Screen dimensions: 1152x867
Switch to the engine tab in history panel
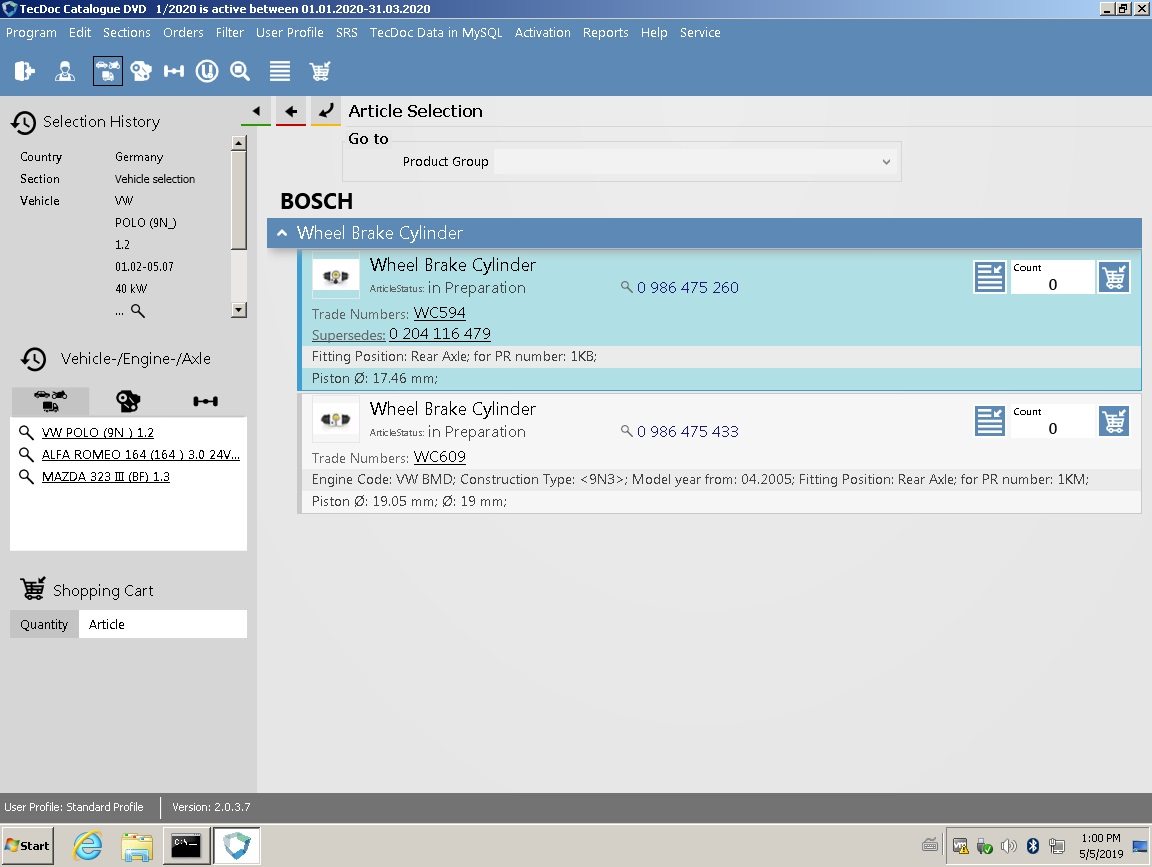(128, 401)
